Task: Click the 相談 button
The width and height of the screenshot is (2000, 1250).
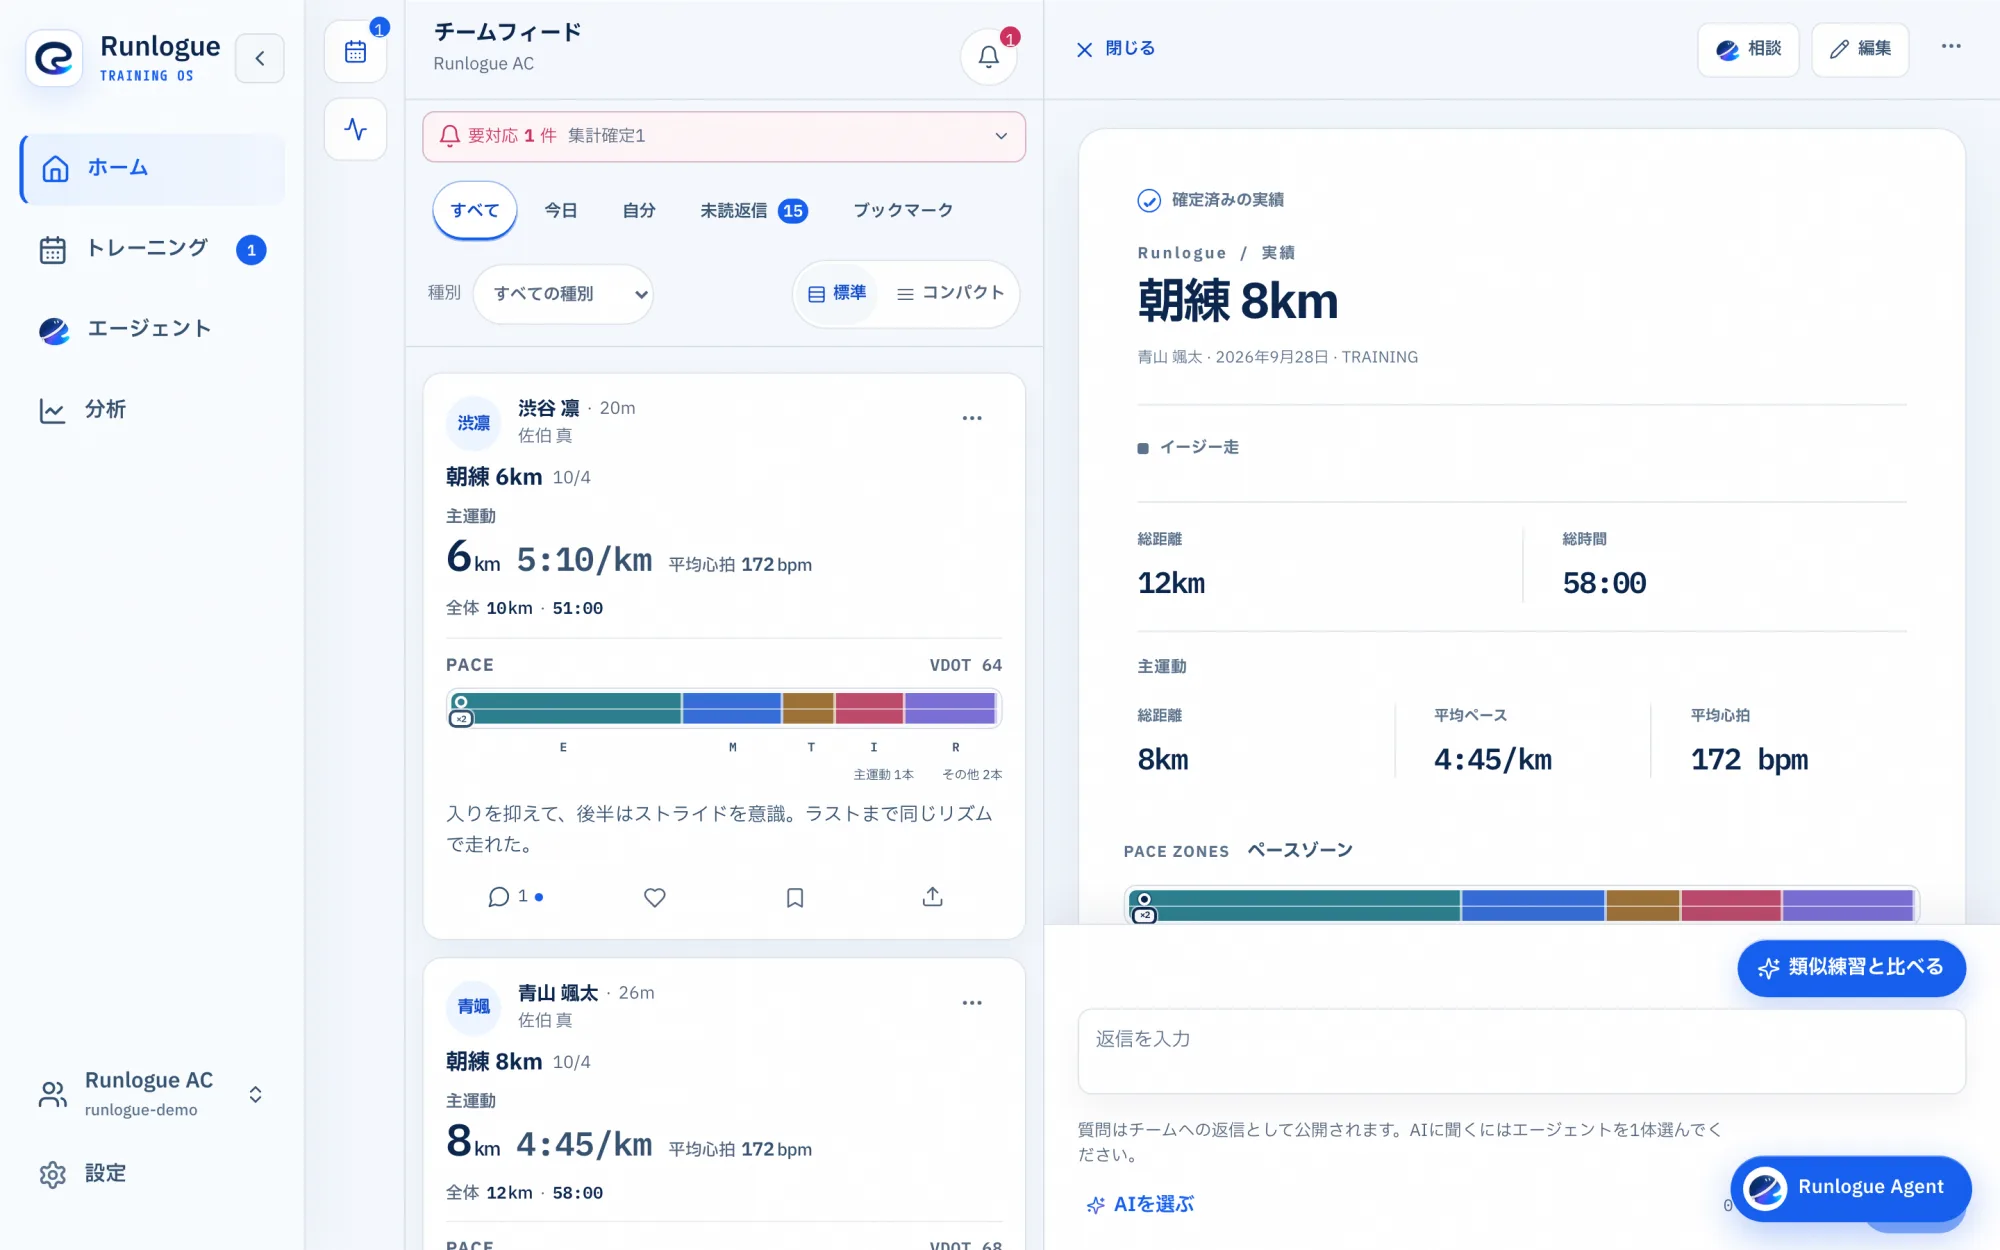Action: click(1748, 49)
